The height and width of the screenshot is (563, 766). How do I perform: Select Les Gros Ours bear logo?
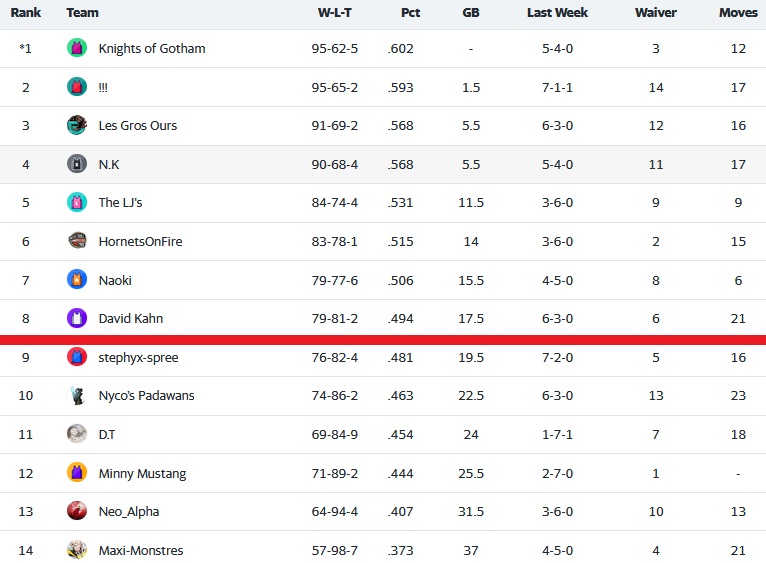[77, 125]
